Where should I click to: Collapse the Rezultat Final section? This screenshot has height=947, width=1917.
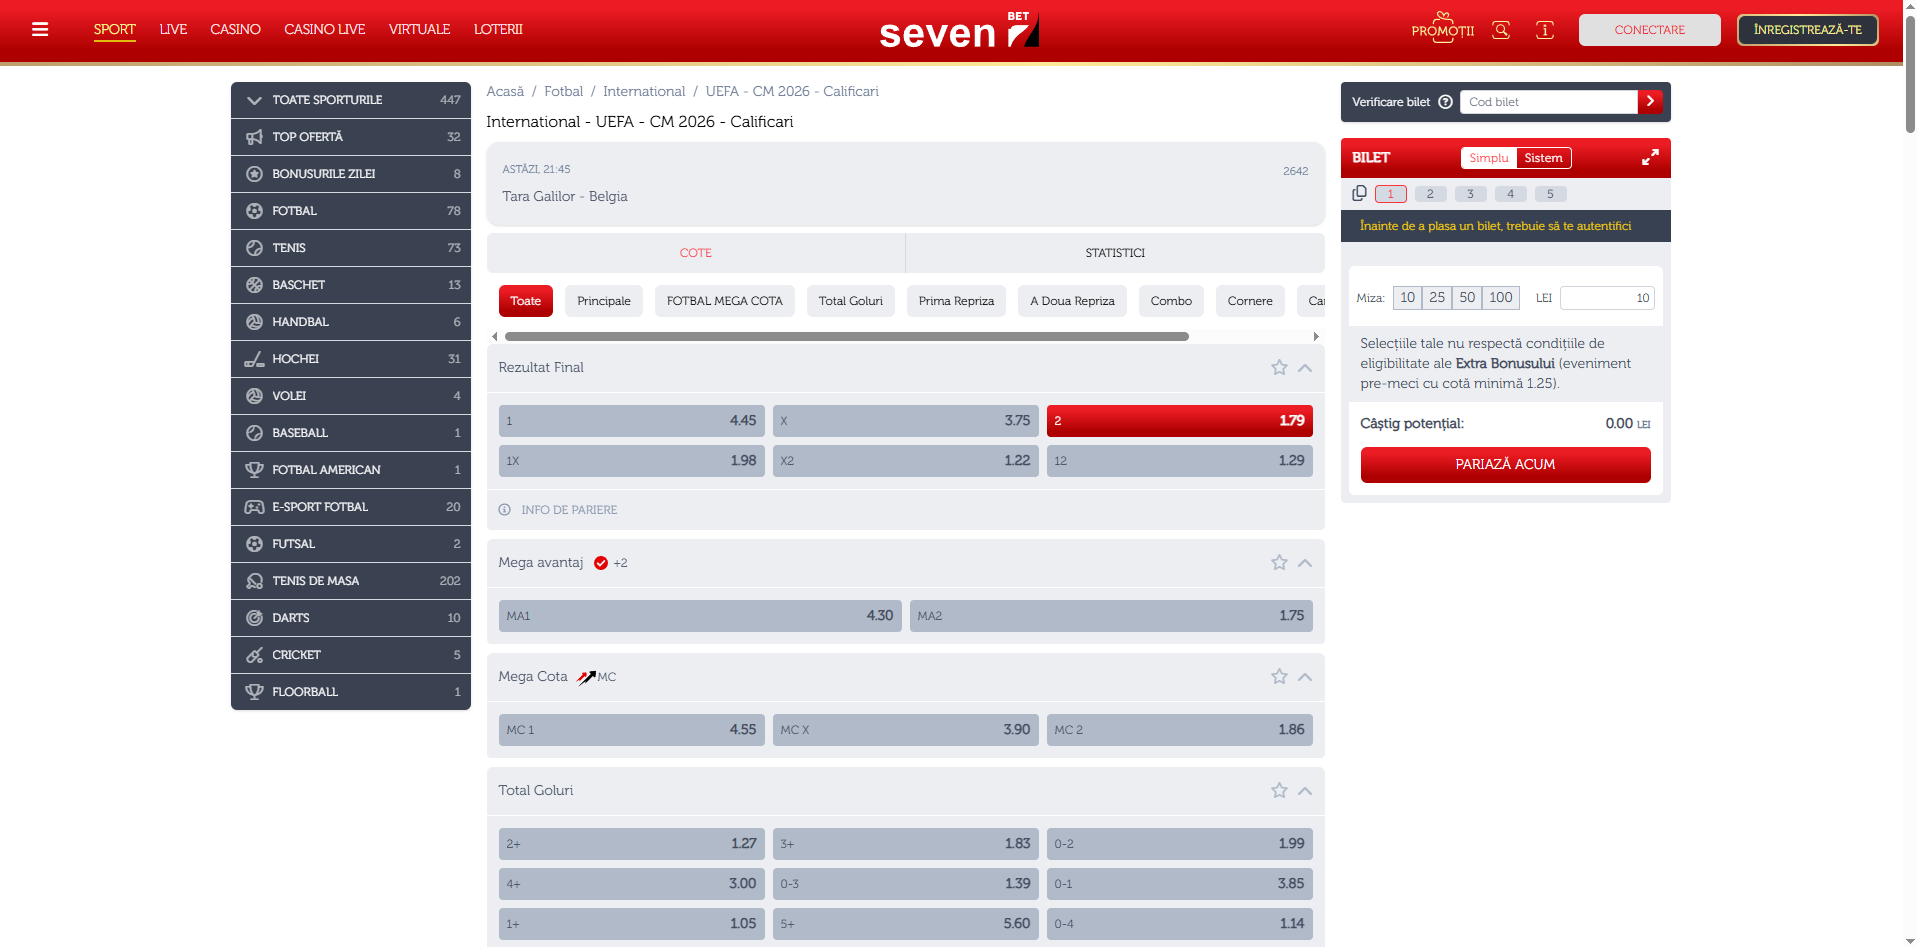pyautogui.click(x=1305, y=368)
